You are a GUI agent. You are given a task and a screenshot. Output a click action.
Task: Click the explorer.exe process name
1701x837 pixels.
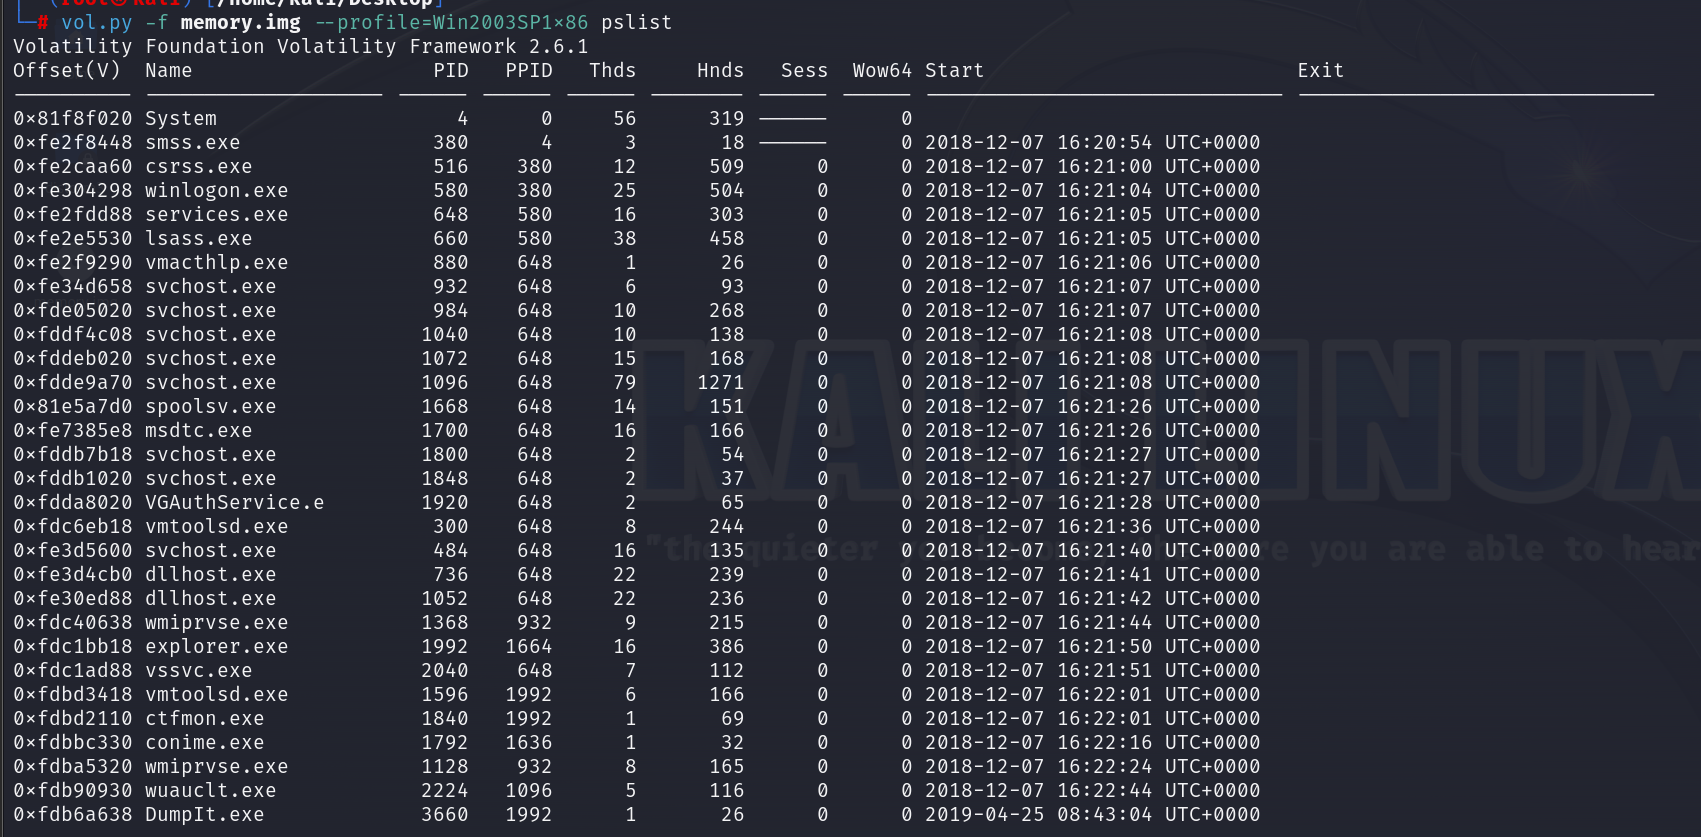tap(217, 646)
